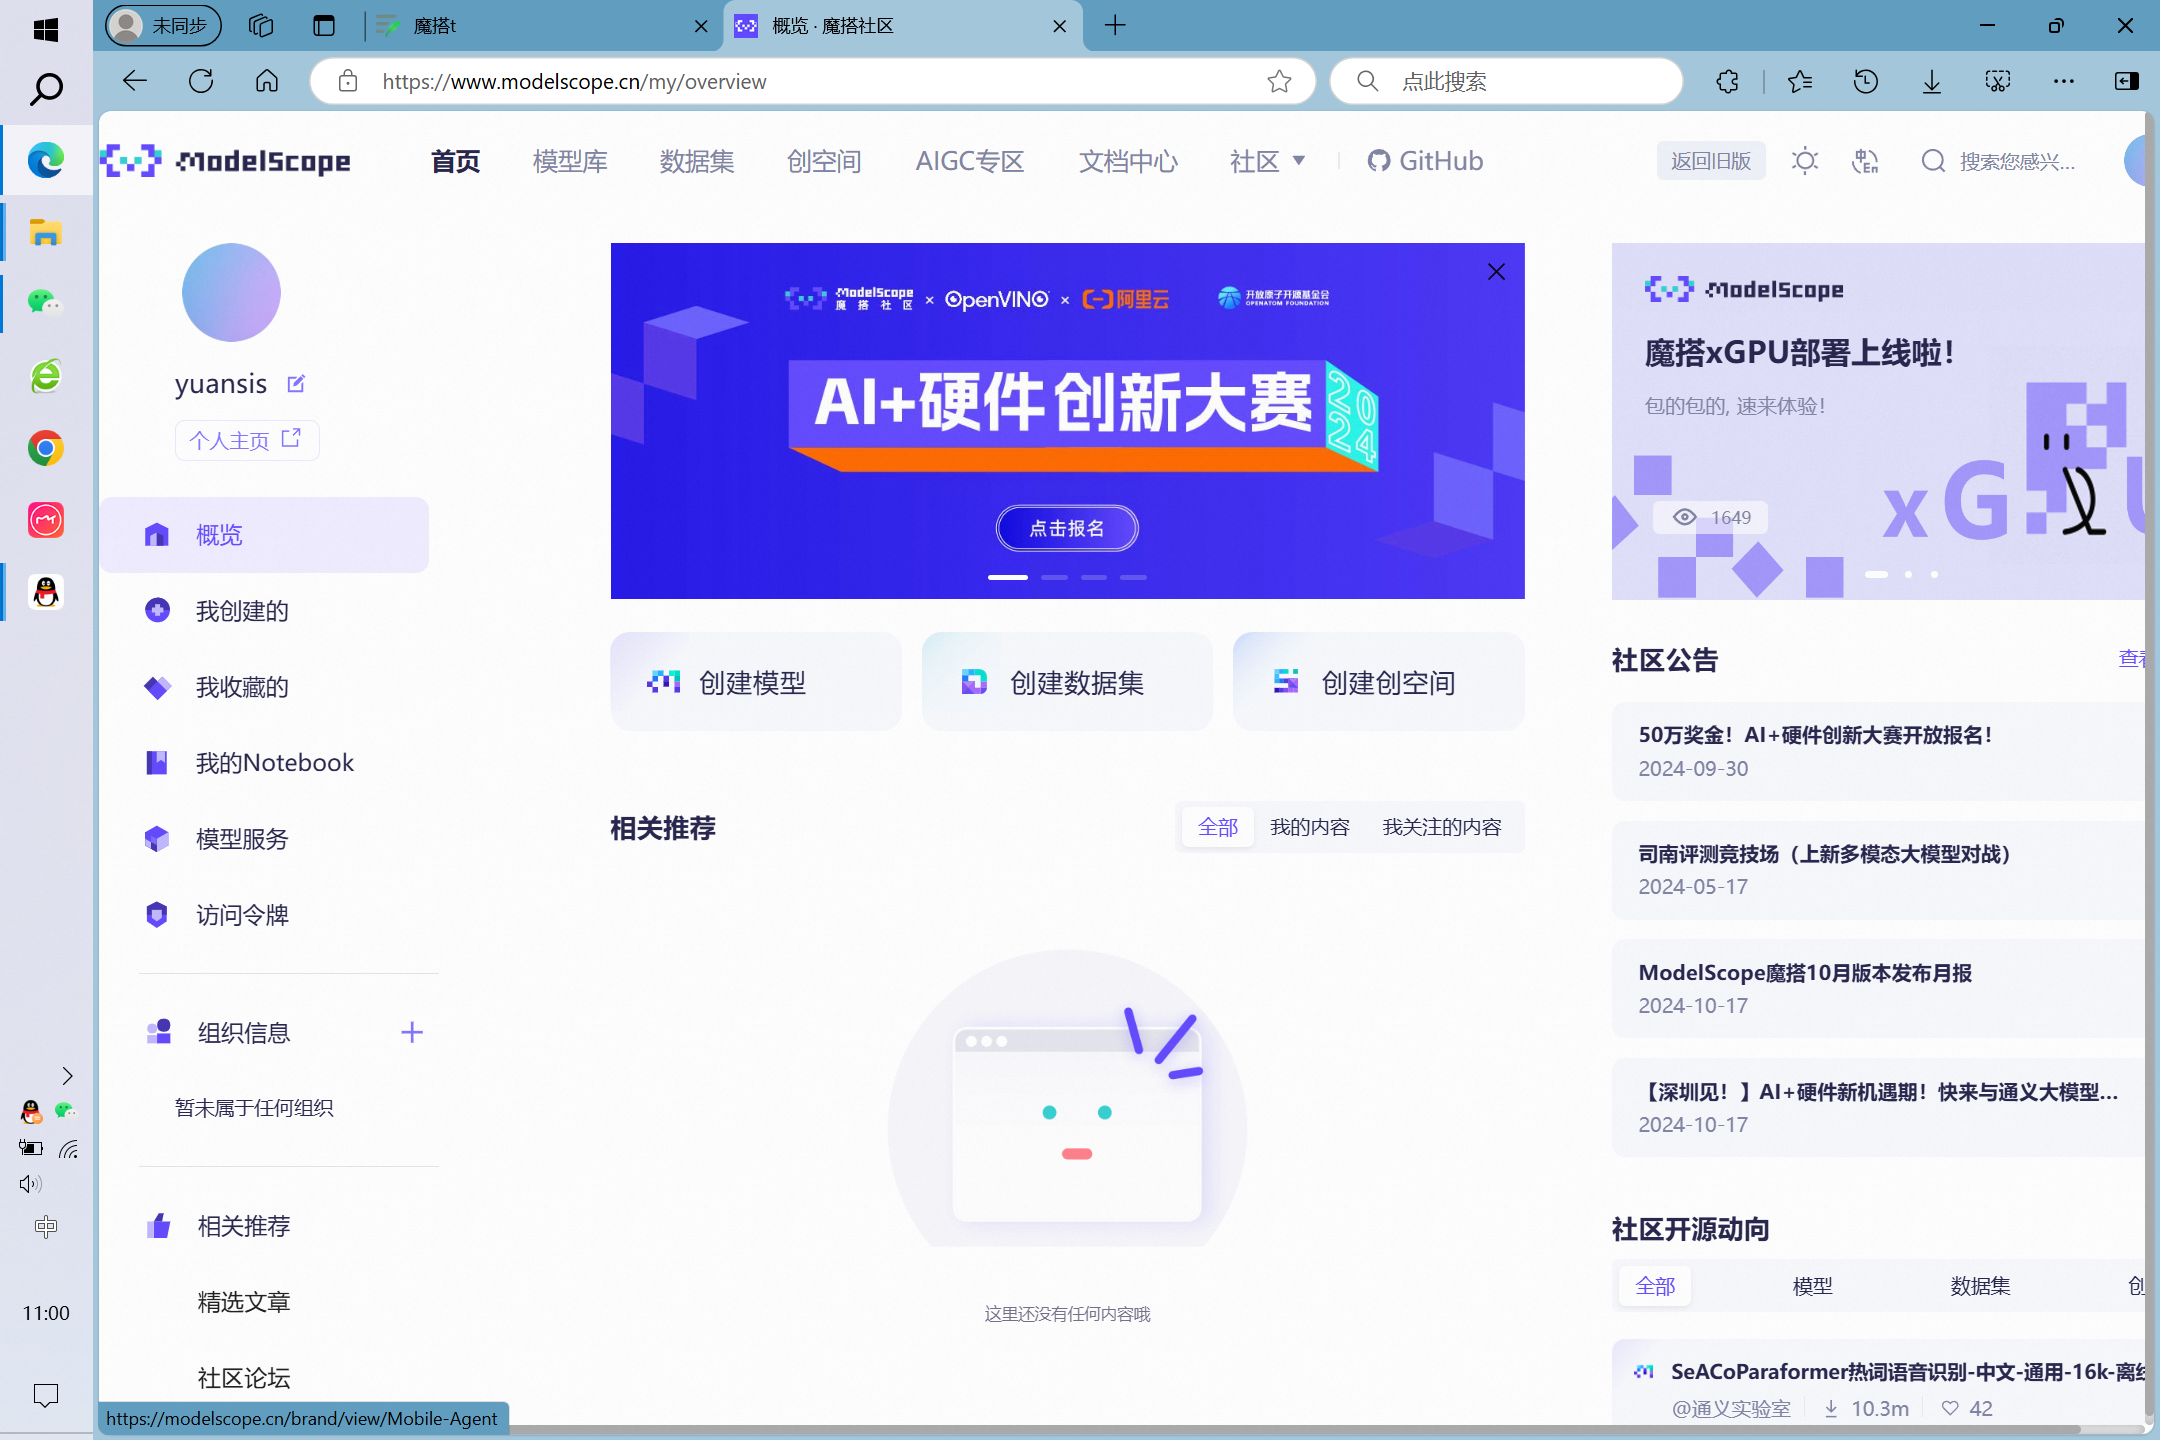Image resolution: width=2160 pixels, height=1440 pixels.
Task: Open Edge browser in taskbar
Action: [x=46, y=160]
